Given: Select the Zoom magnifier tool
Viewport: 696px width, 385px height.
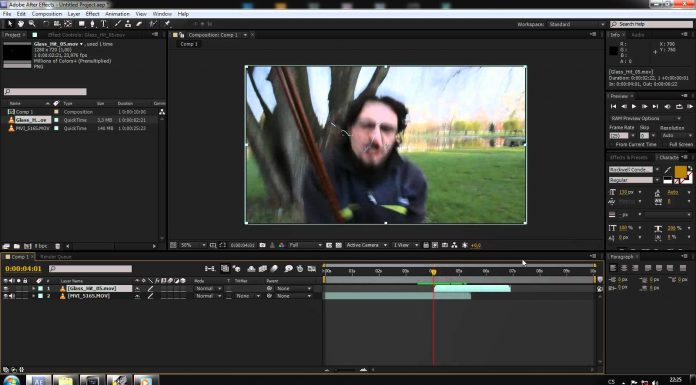Looking at the screenshot, I should coord(32,24).
